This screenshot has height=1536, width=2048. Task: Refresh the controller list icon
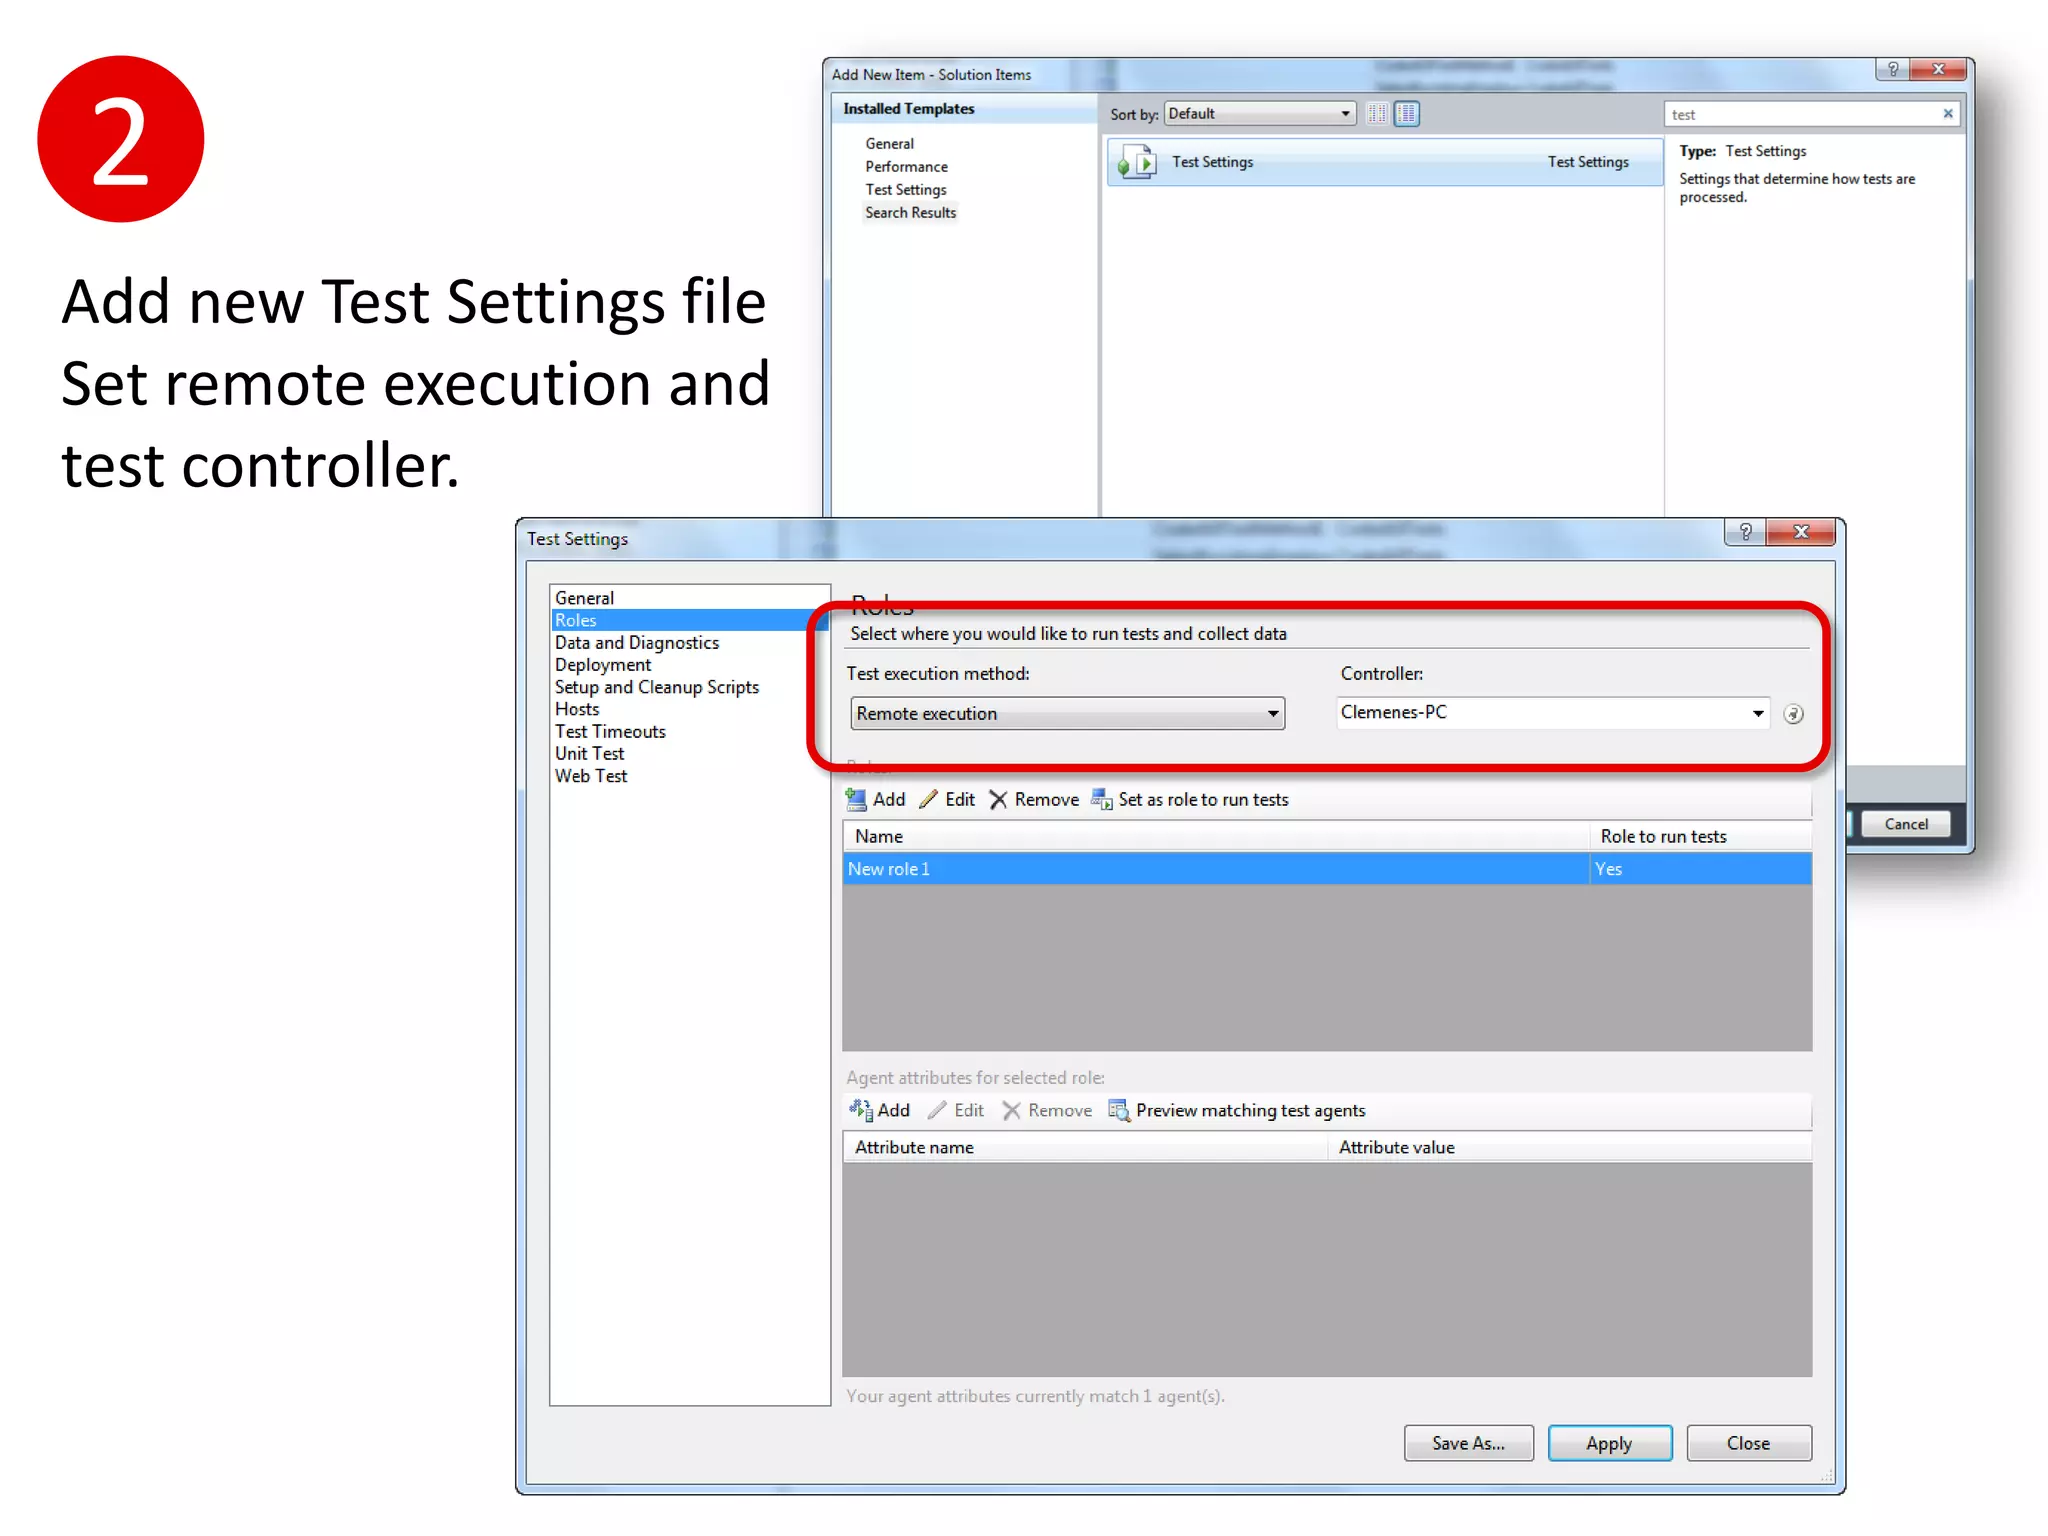click(1794, 714)
